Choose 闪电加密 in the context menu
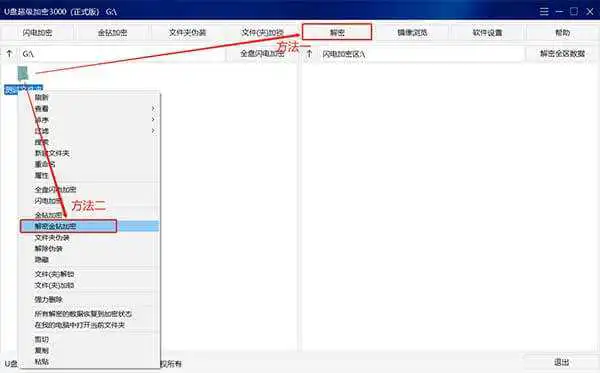Screen dimensions: 600x373 tap(89, 201)
